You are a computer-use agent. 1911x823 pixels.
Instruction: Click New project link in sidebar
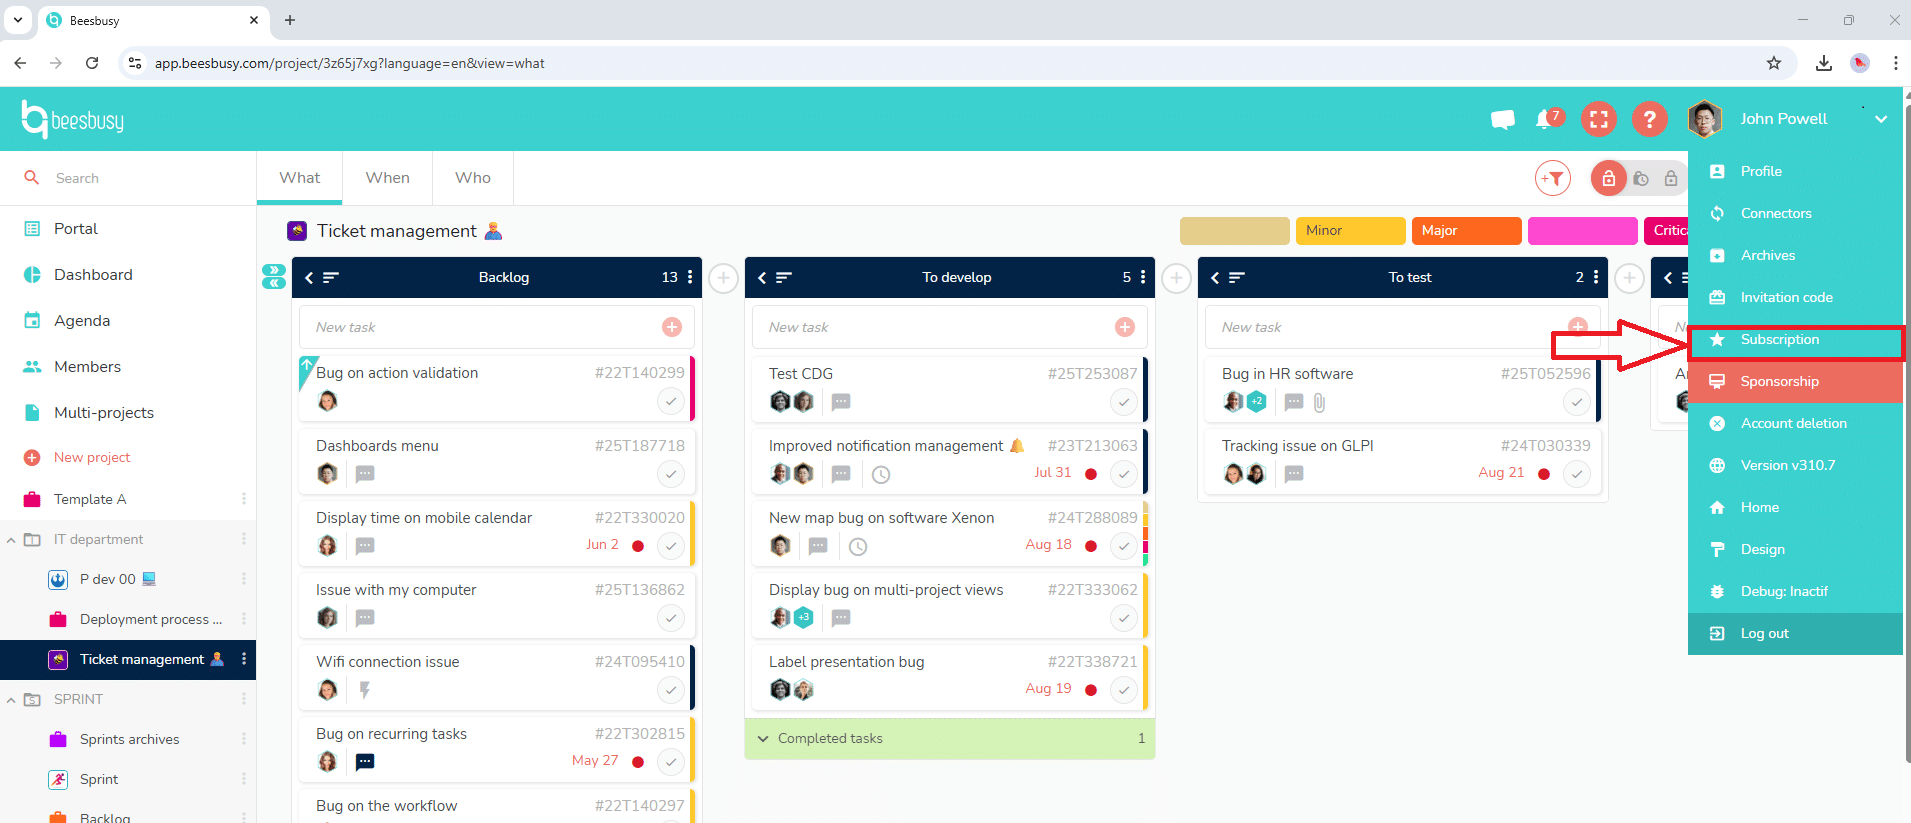click(x=92, y=457)
